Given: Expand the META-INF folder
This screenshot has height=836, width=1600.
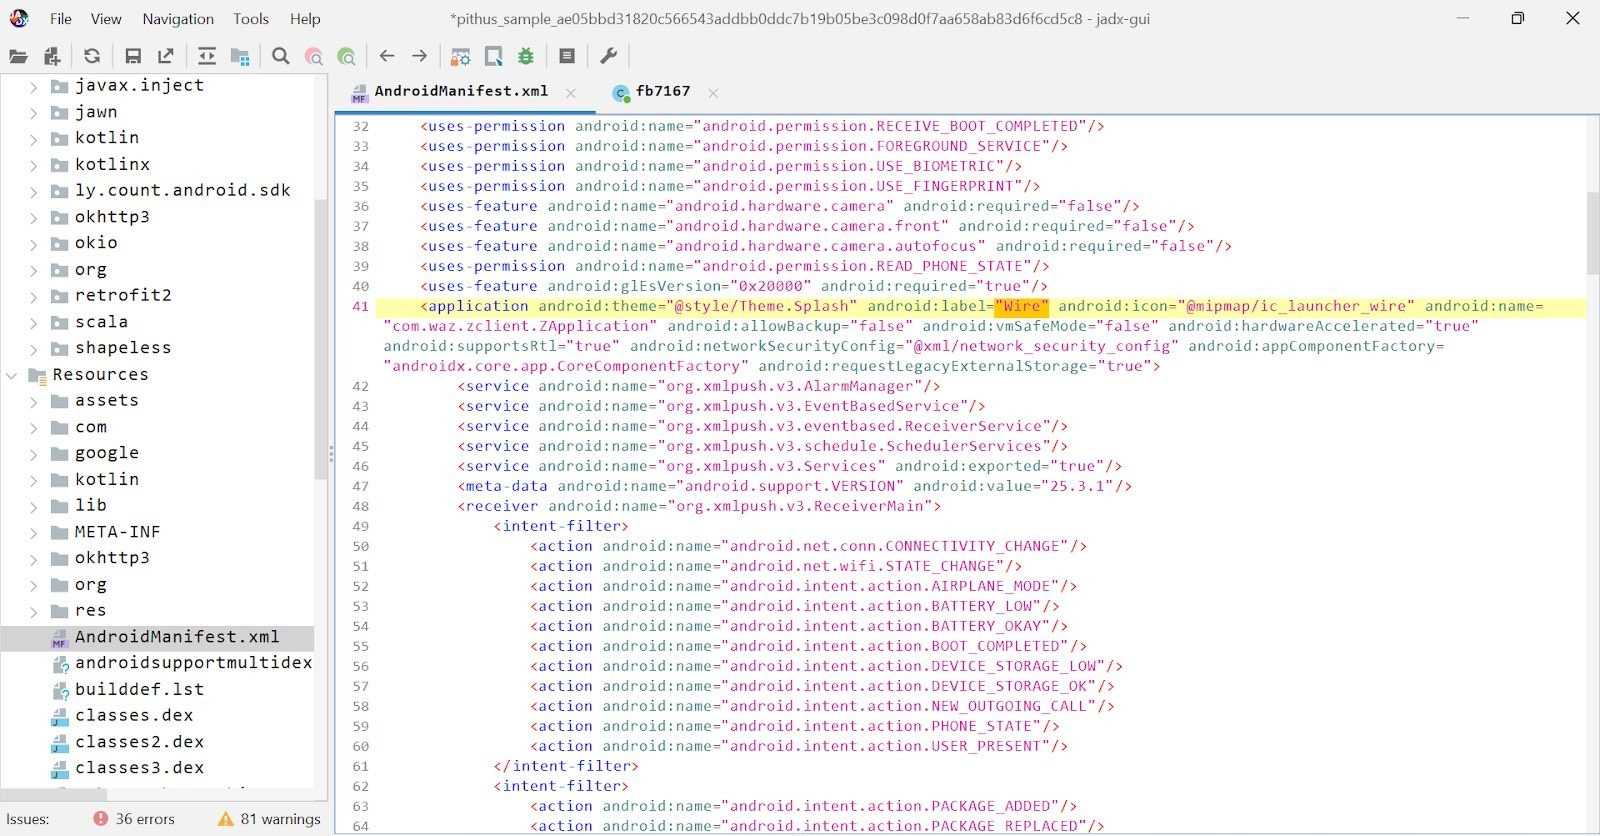Looking at the screenshot, I should tap(34, 533).
